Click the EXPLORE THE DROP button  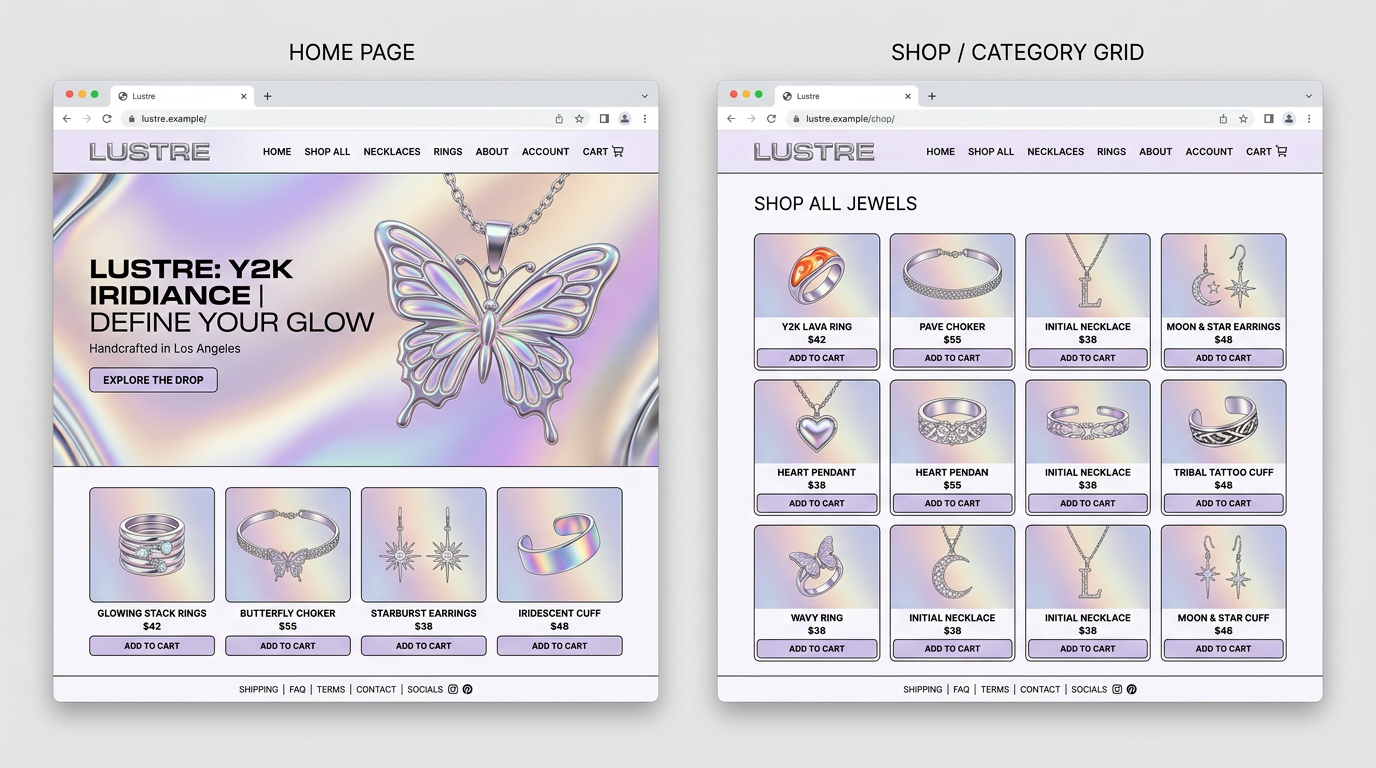[x=153, y=380]
